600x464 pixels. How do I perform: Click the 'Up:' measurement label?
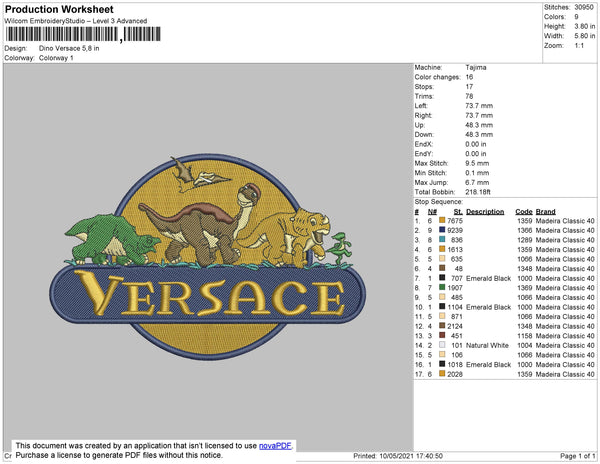(x=420, y=125)
